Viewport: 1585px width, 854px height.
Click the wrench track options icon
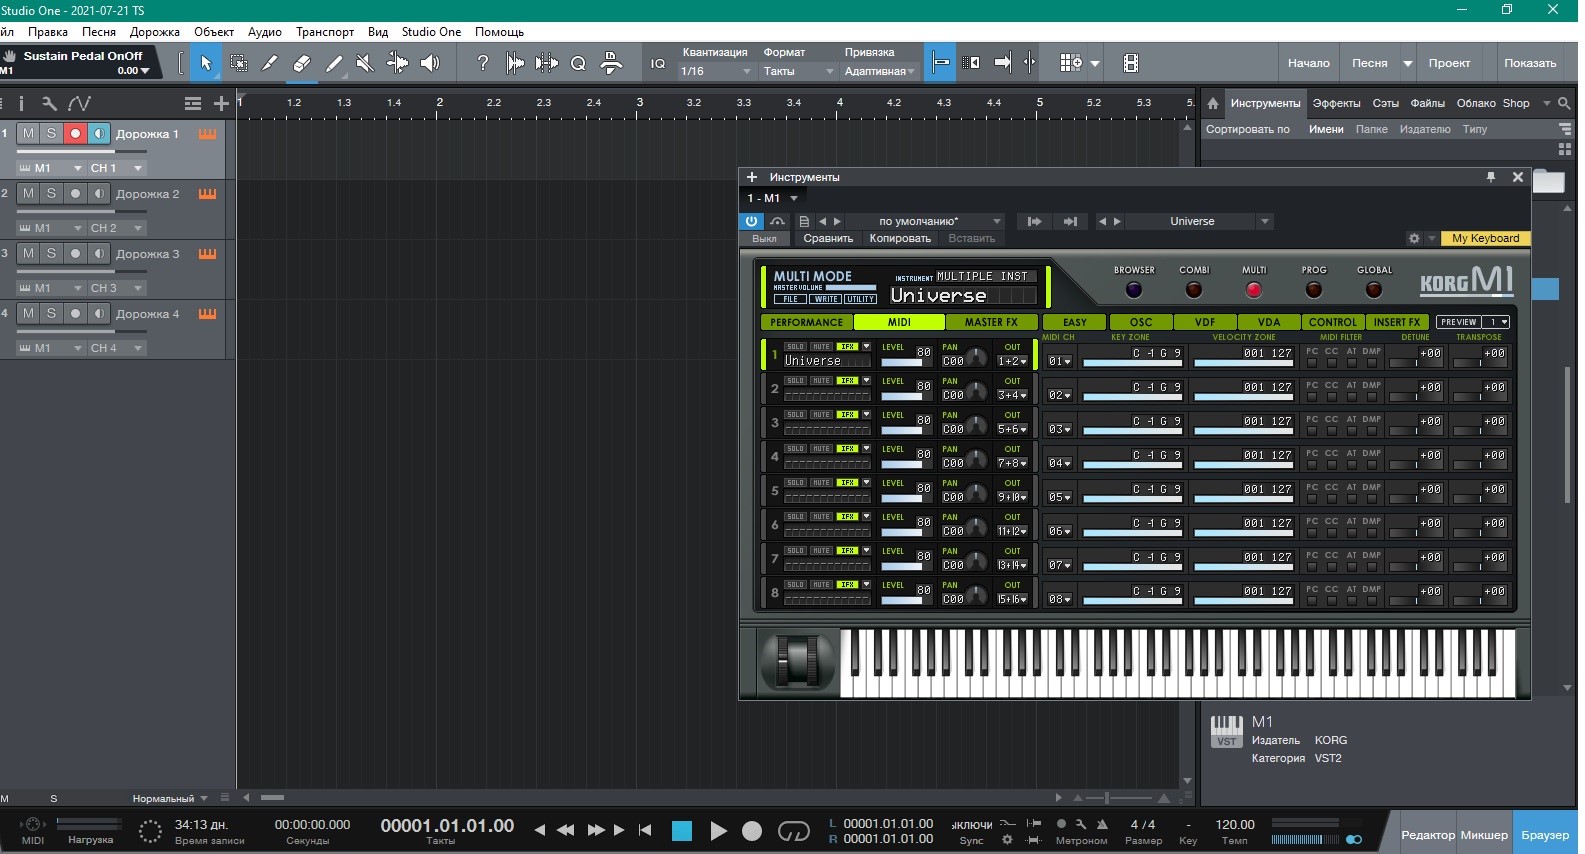(x=49, y=103)
